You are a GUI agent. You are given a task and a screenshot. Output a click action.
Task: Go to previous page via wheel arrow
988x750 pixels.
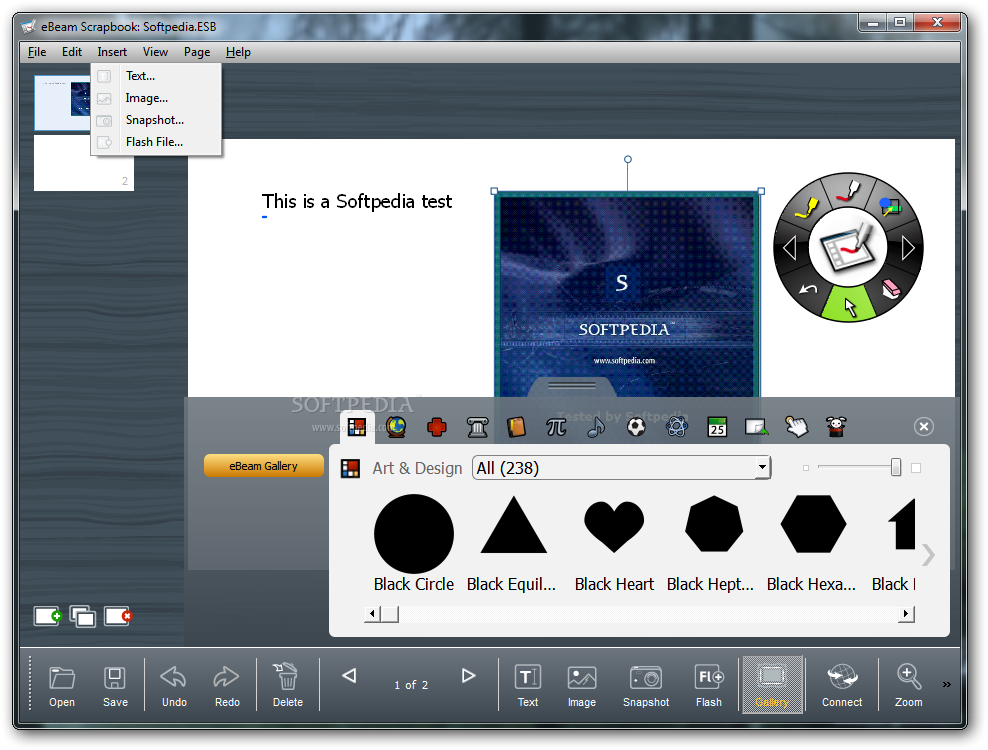tap(790, 248)
